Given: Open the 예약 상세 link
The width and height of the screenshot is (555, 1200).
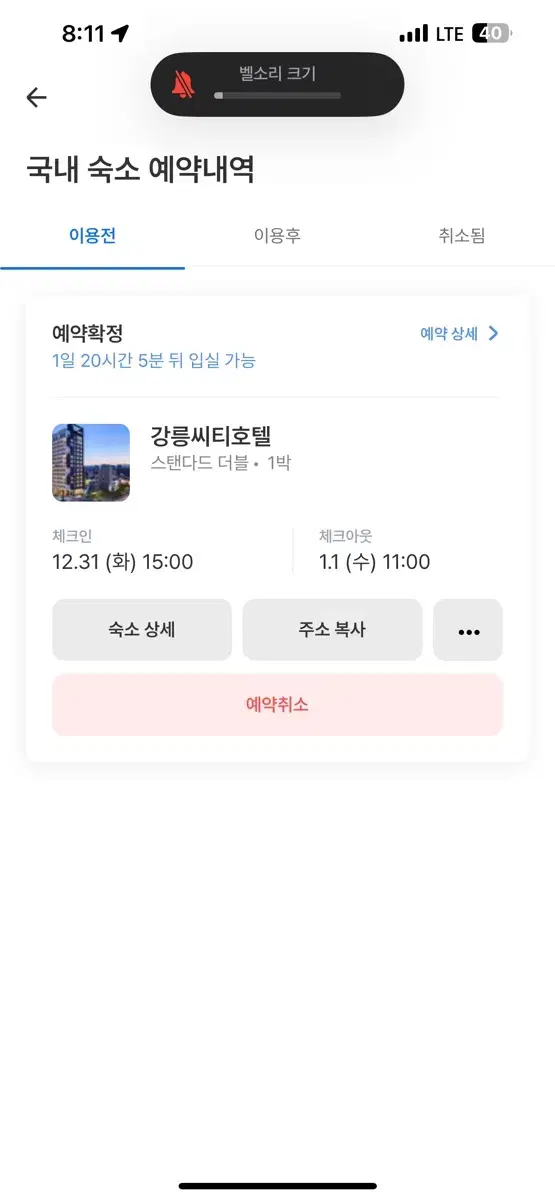Looking at the screenshot, I should tap(449, 334).
